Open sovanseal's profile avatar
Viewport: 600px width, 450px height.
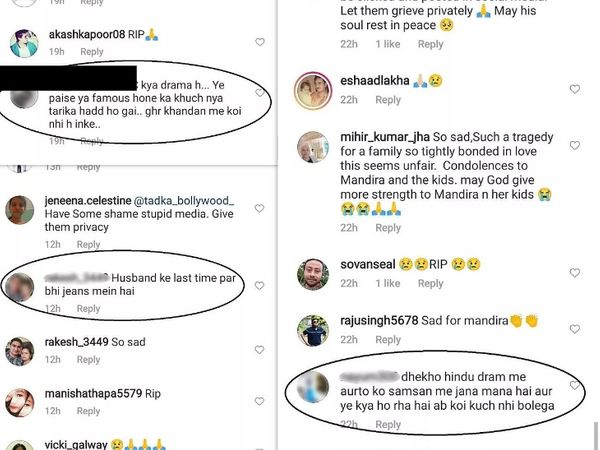312,272
